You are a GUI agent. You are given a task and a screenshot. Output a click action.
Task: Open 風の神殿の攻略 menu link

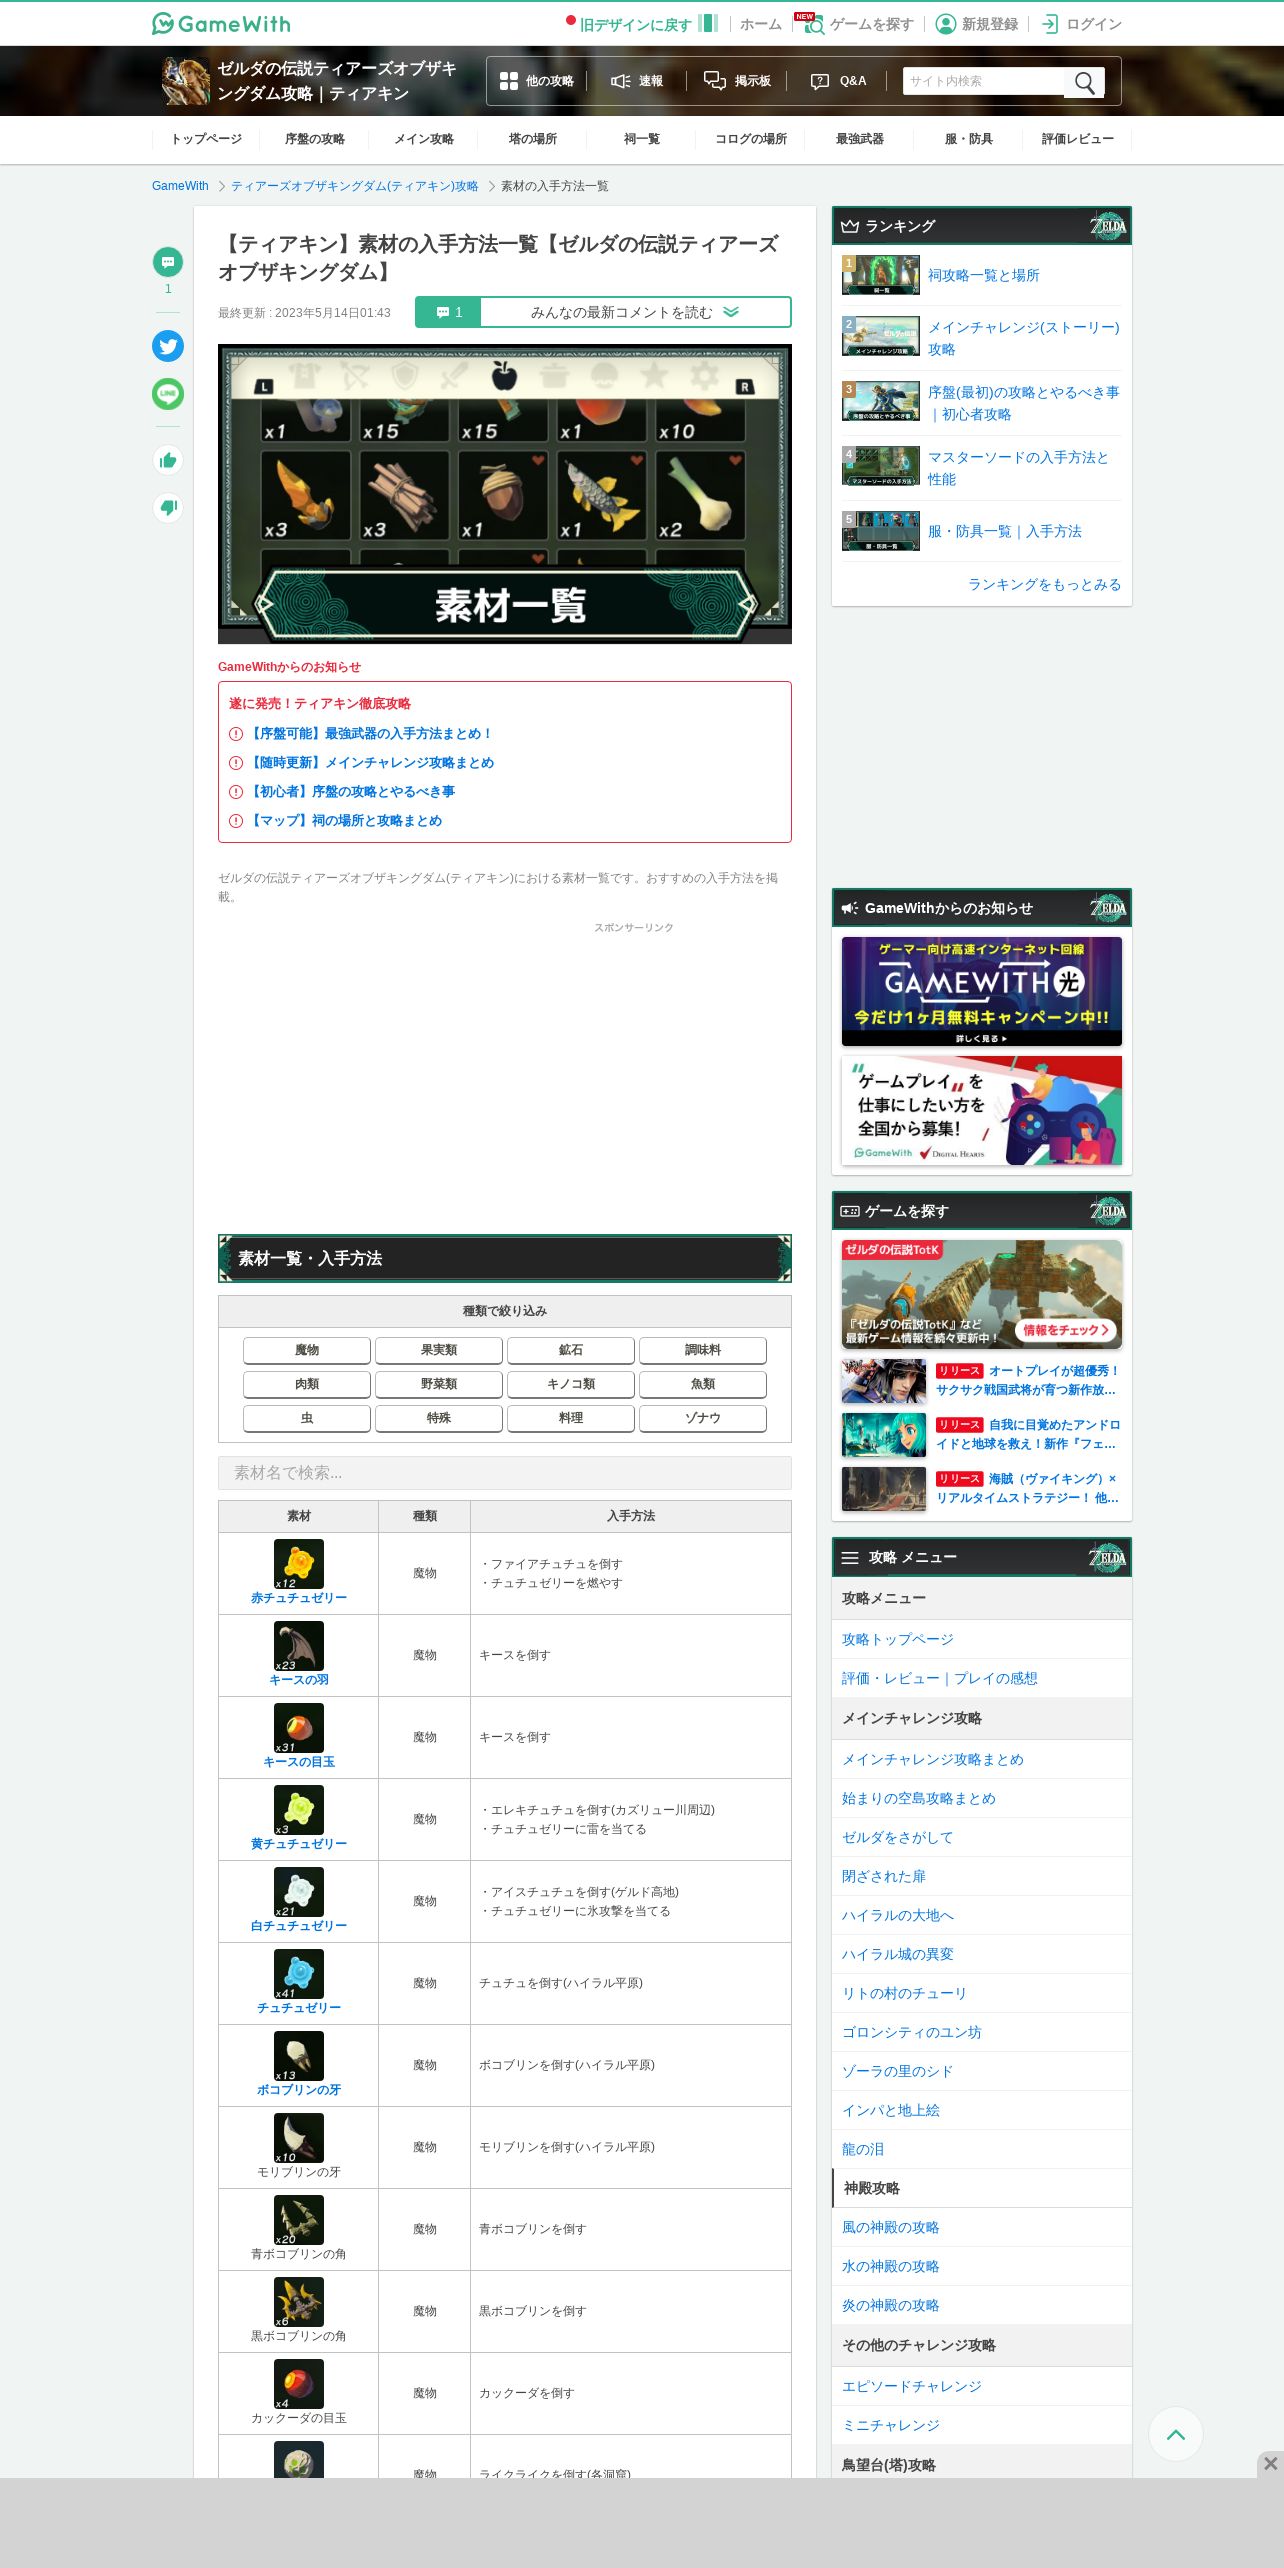(890, 2227)
